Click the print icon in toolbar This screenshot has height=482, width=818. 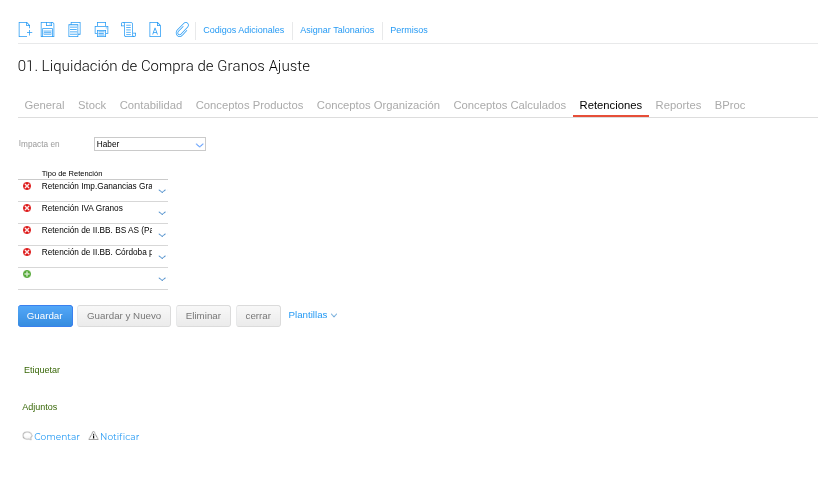click(x=101, y=30)
